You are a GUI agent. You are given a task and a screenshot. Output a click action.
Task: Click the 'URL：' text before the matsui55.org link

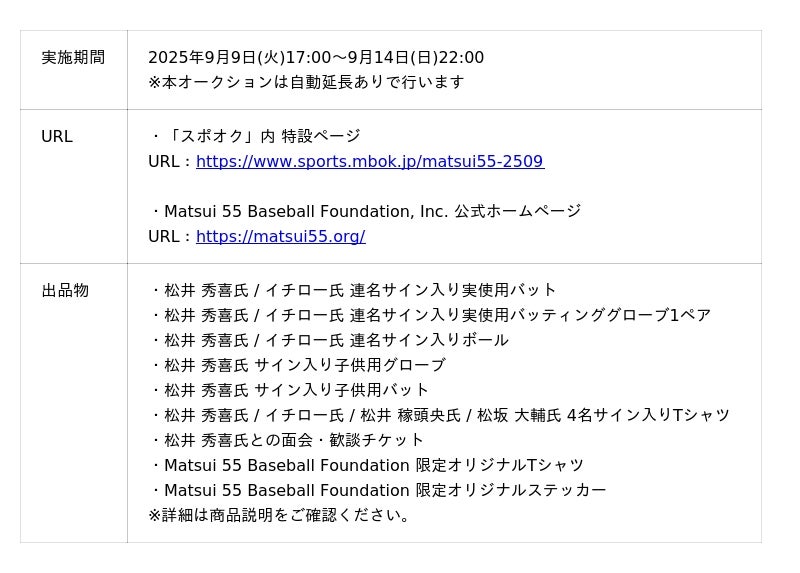click(x=170, y=237)
